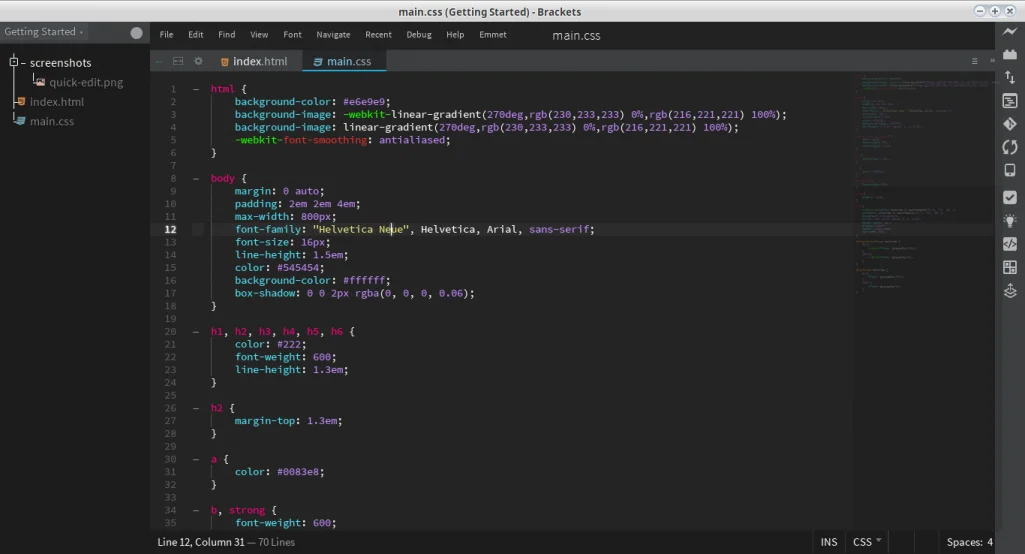Screen dimensions: 1025x554
Task: Toggle split view icon in tab bar
Action: point(178,61)
